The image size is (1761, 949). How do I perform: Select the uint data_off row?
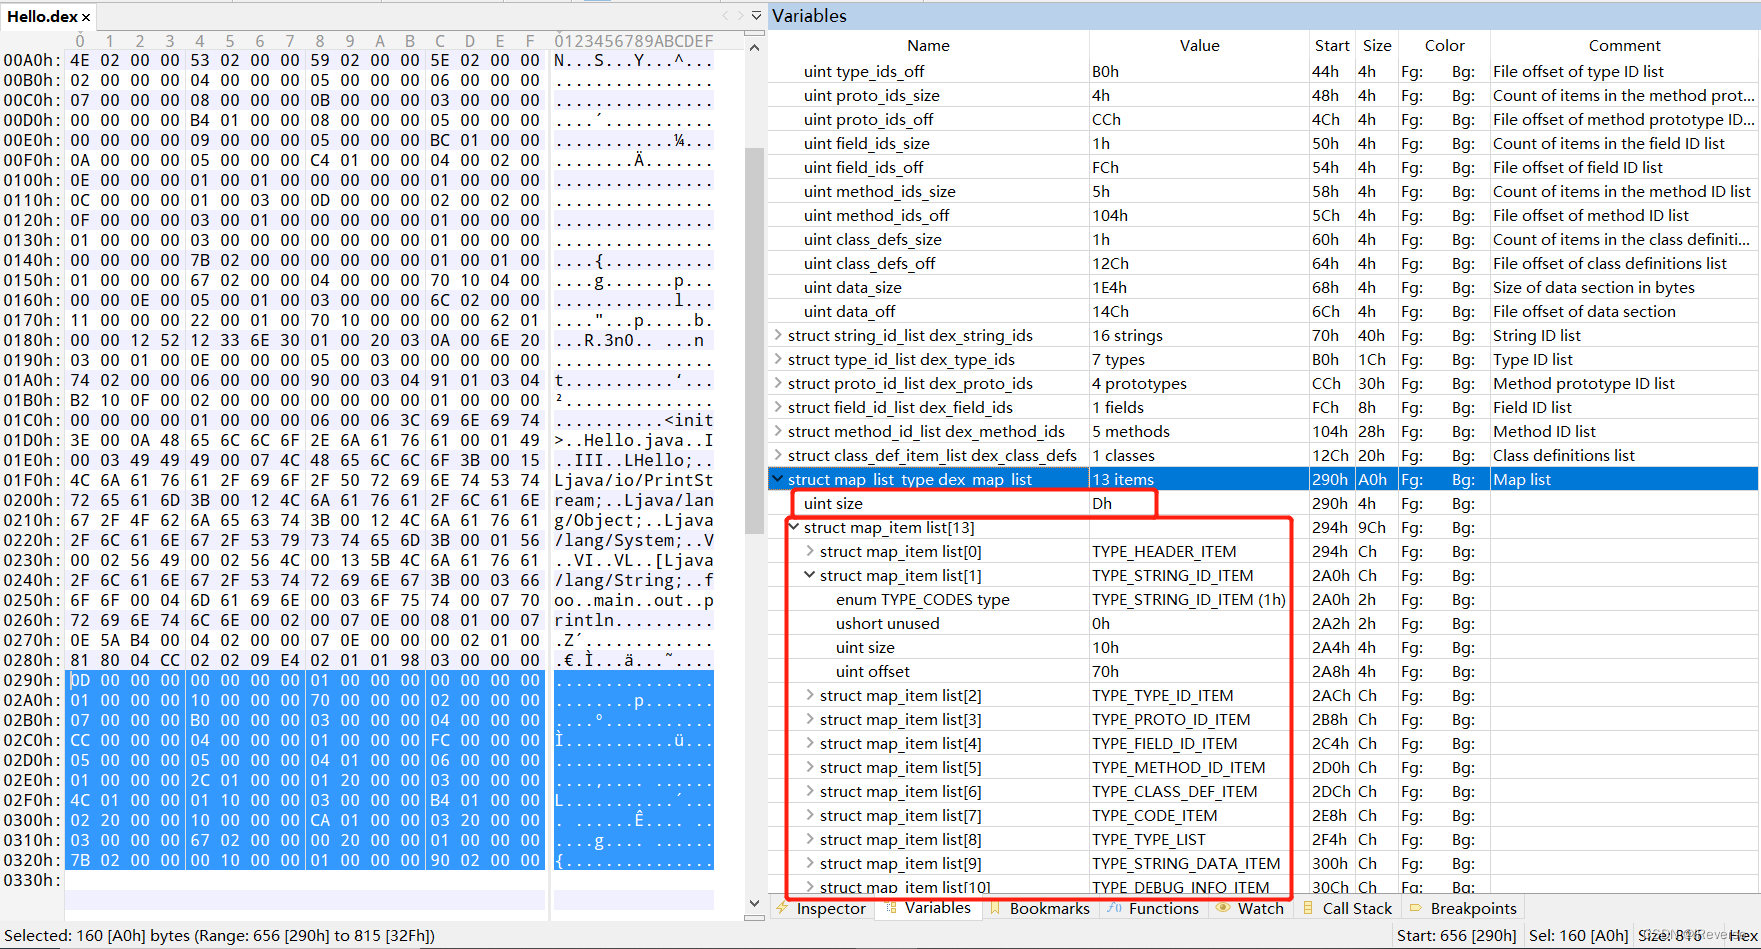pos(1263,311)
